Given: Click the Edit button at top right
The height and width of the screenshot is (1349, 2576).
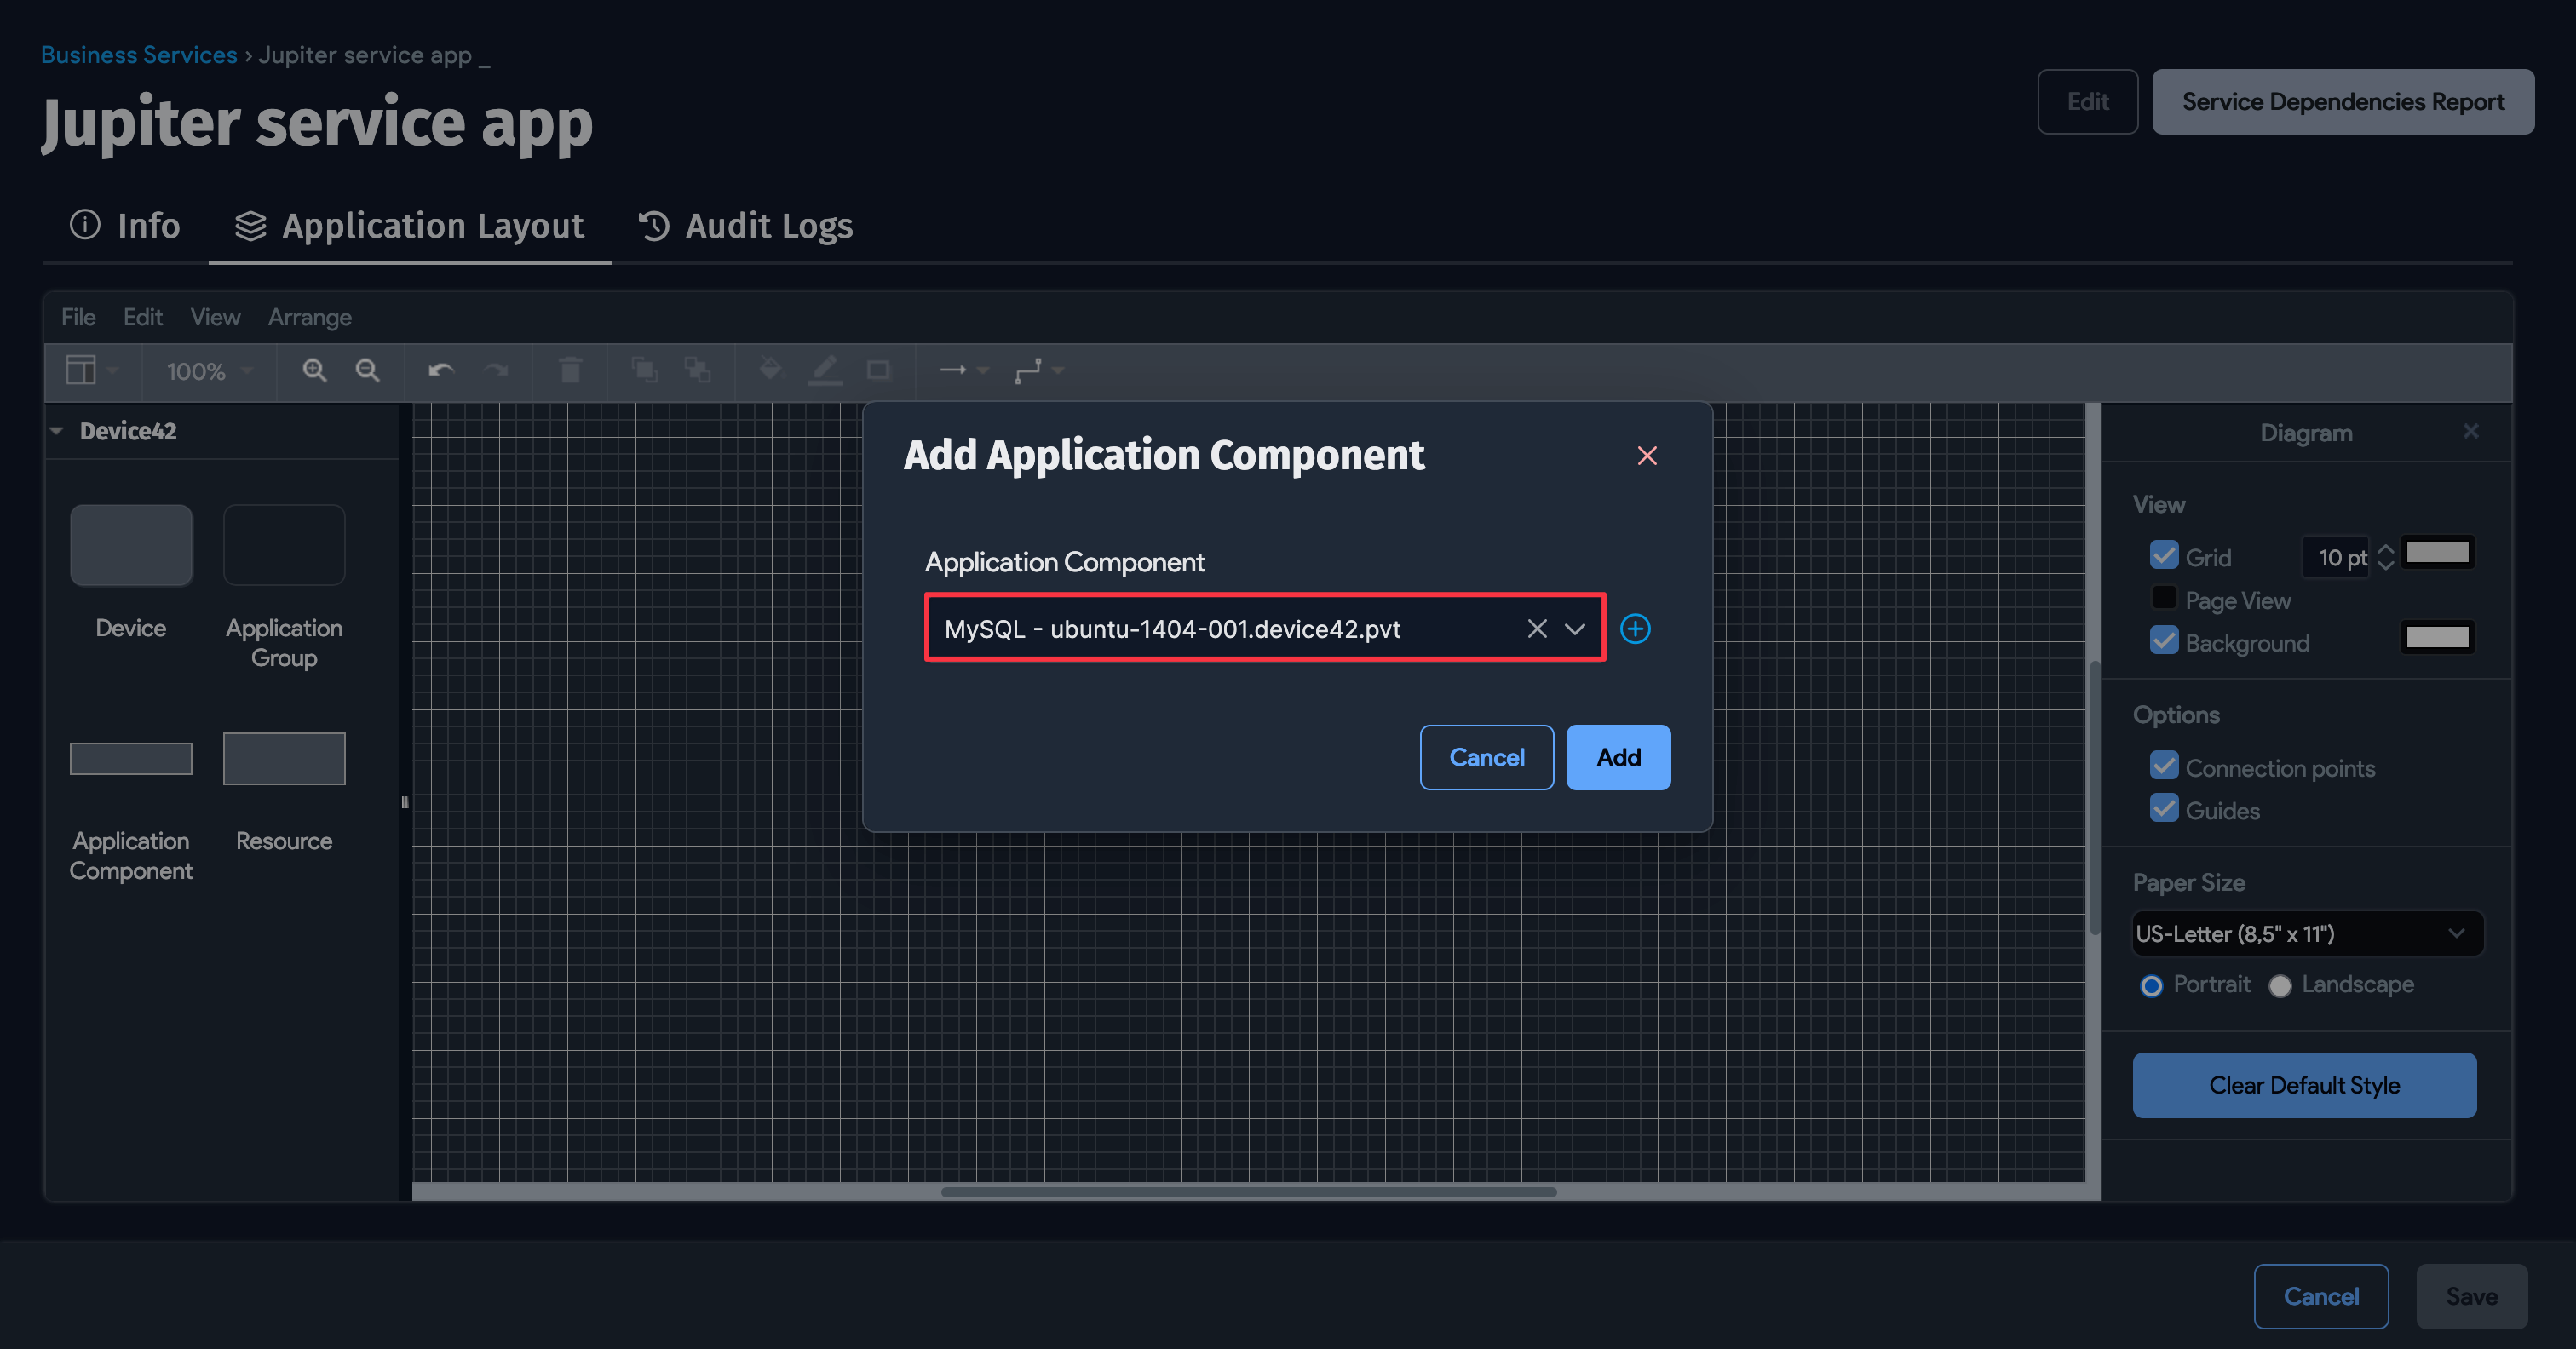Looking at the screenshot, I should click(x=2088, y=101).
